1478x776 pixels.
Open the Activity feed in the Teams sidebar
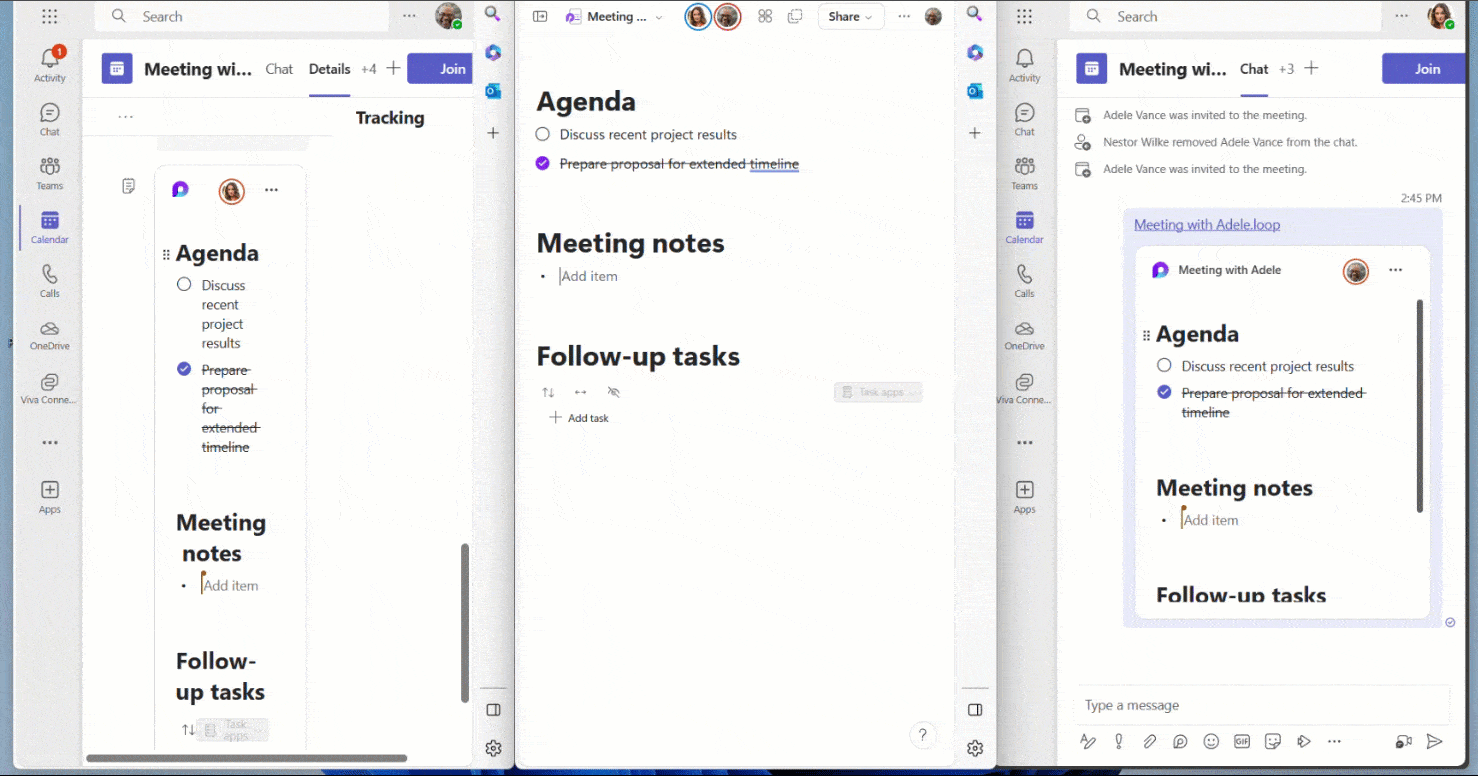coord(48,60)
